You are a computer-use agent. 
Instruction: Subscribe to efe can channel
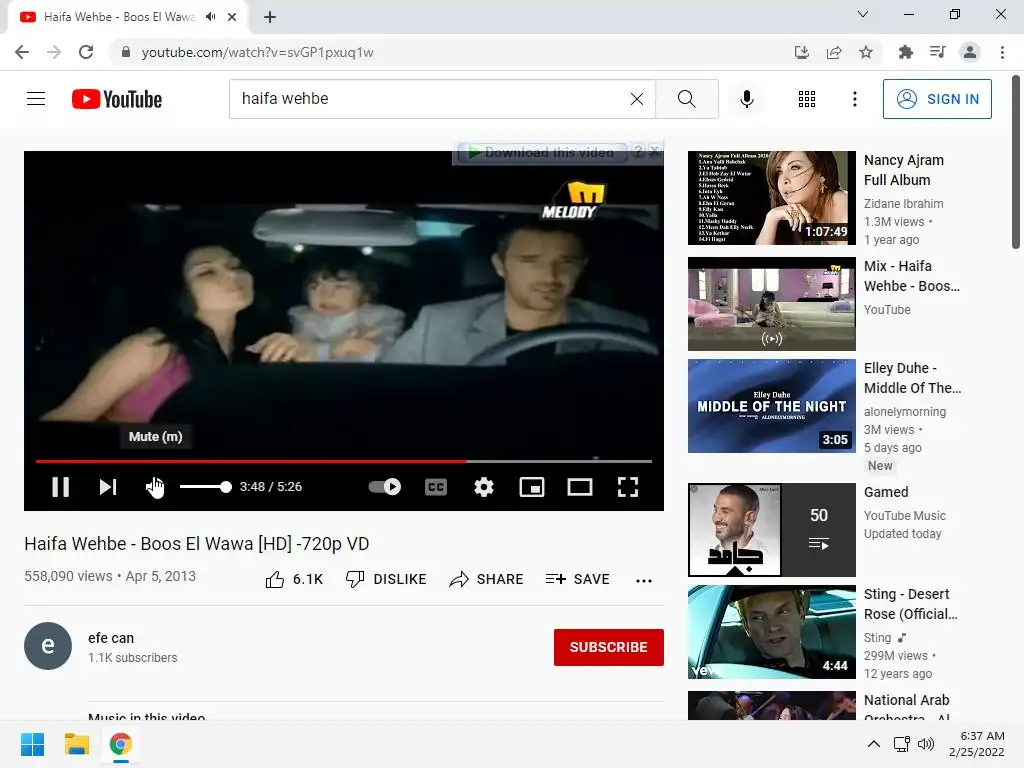(x=609, y=647)
